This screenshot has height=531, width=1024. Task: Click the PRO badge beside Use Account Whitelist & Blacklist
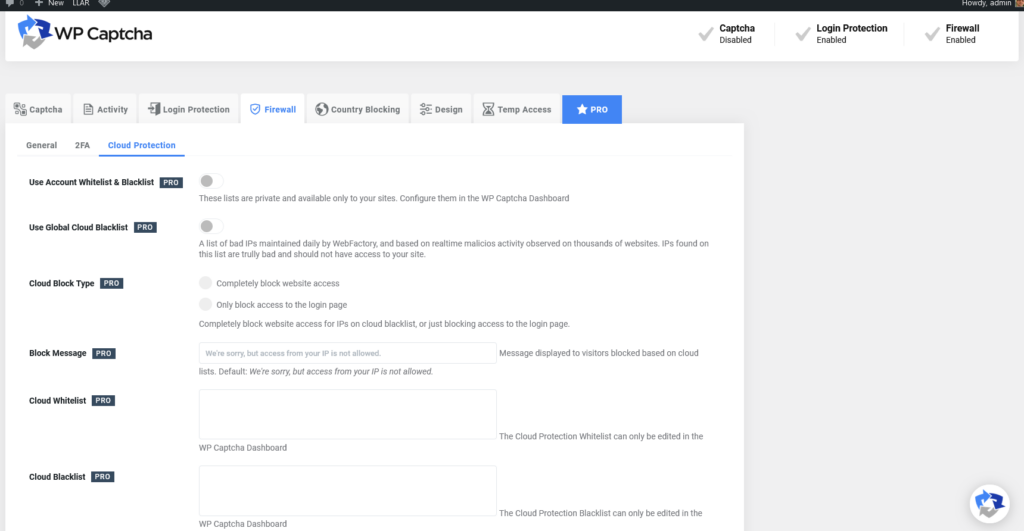tap(171, 182)
